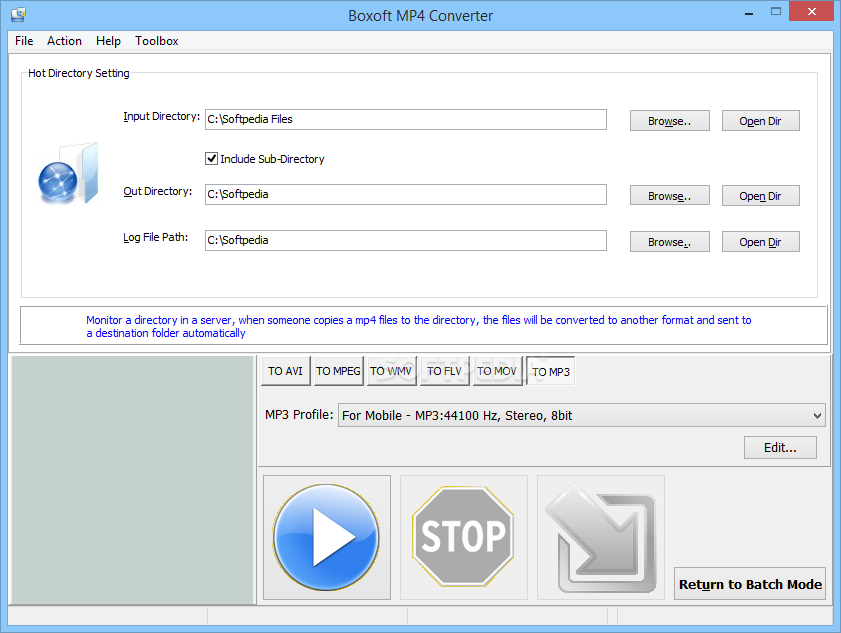Open Dir for the Out Directory

[x=761, y=196]
